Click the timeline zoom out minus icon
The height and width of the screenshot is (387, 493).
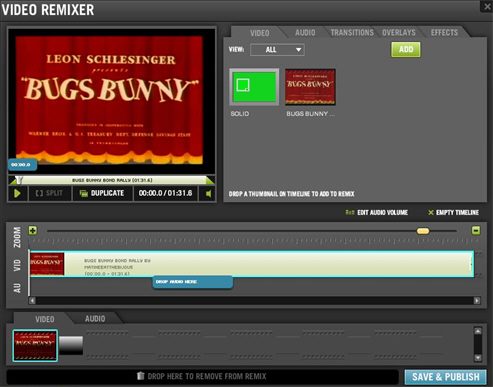click(476, 230)
